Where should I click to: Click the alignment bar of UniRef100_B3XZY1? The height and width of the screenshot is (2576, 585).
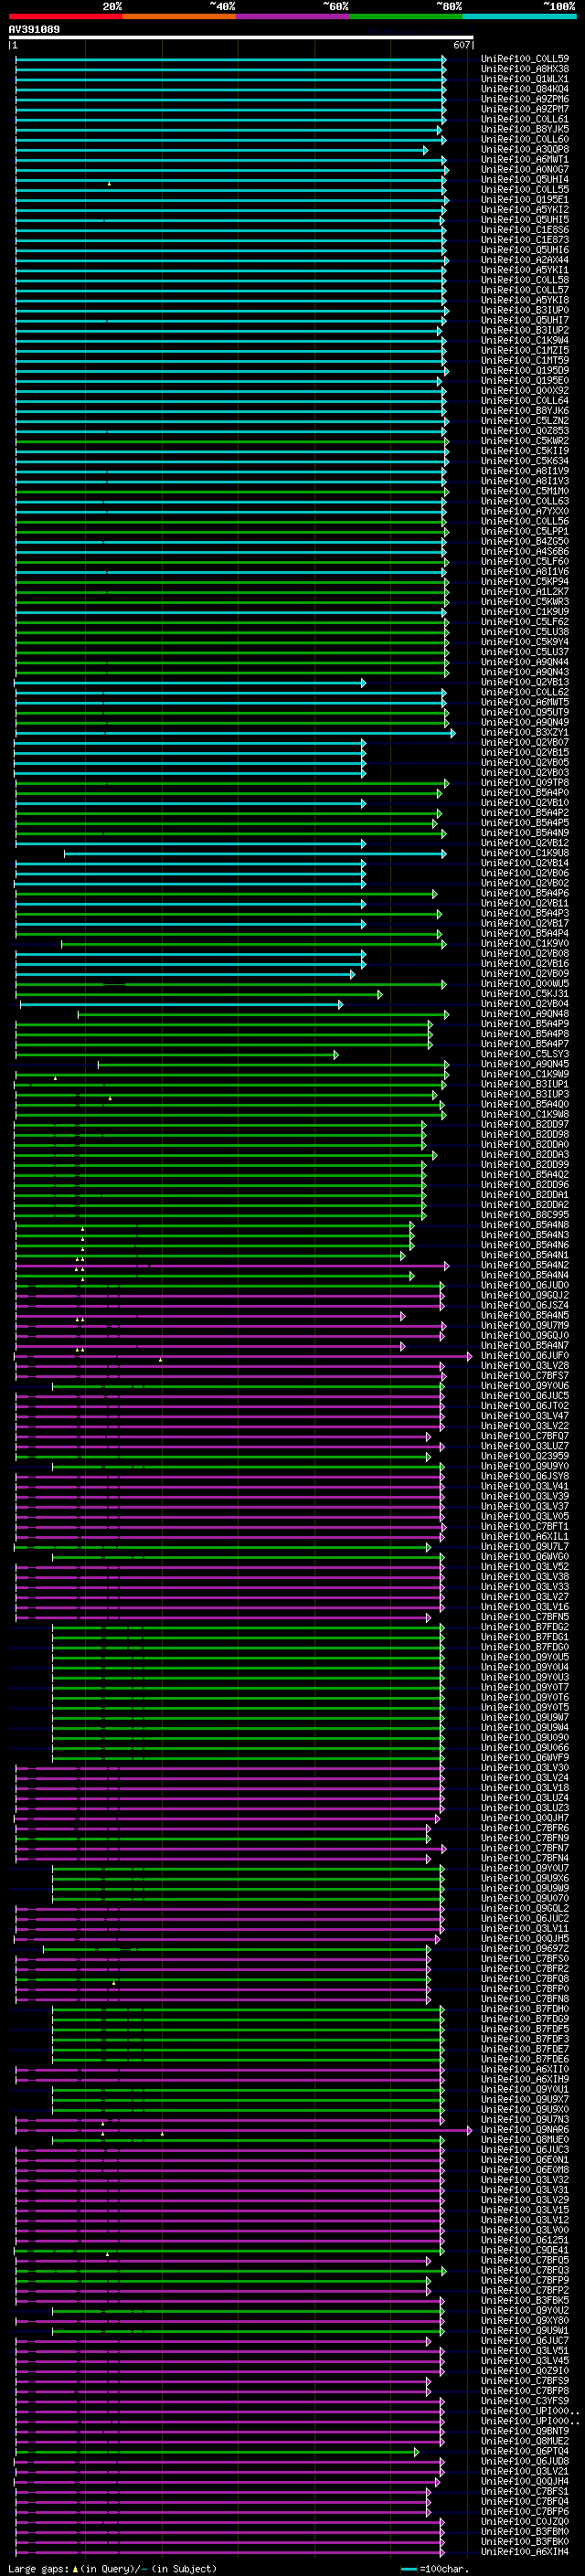(x=235, y=733)
